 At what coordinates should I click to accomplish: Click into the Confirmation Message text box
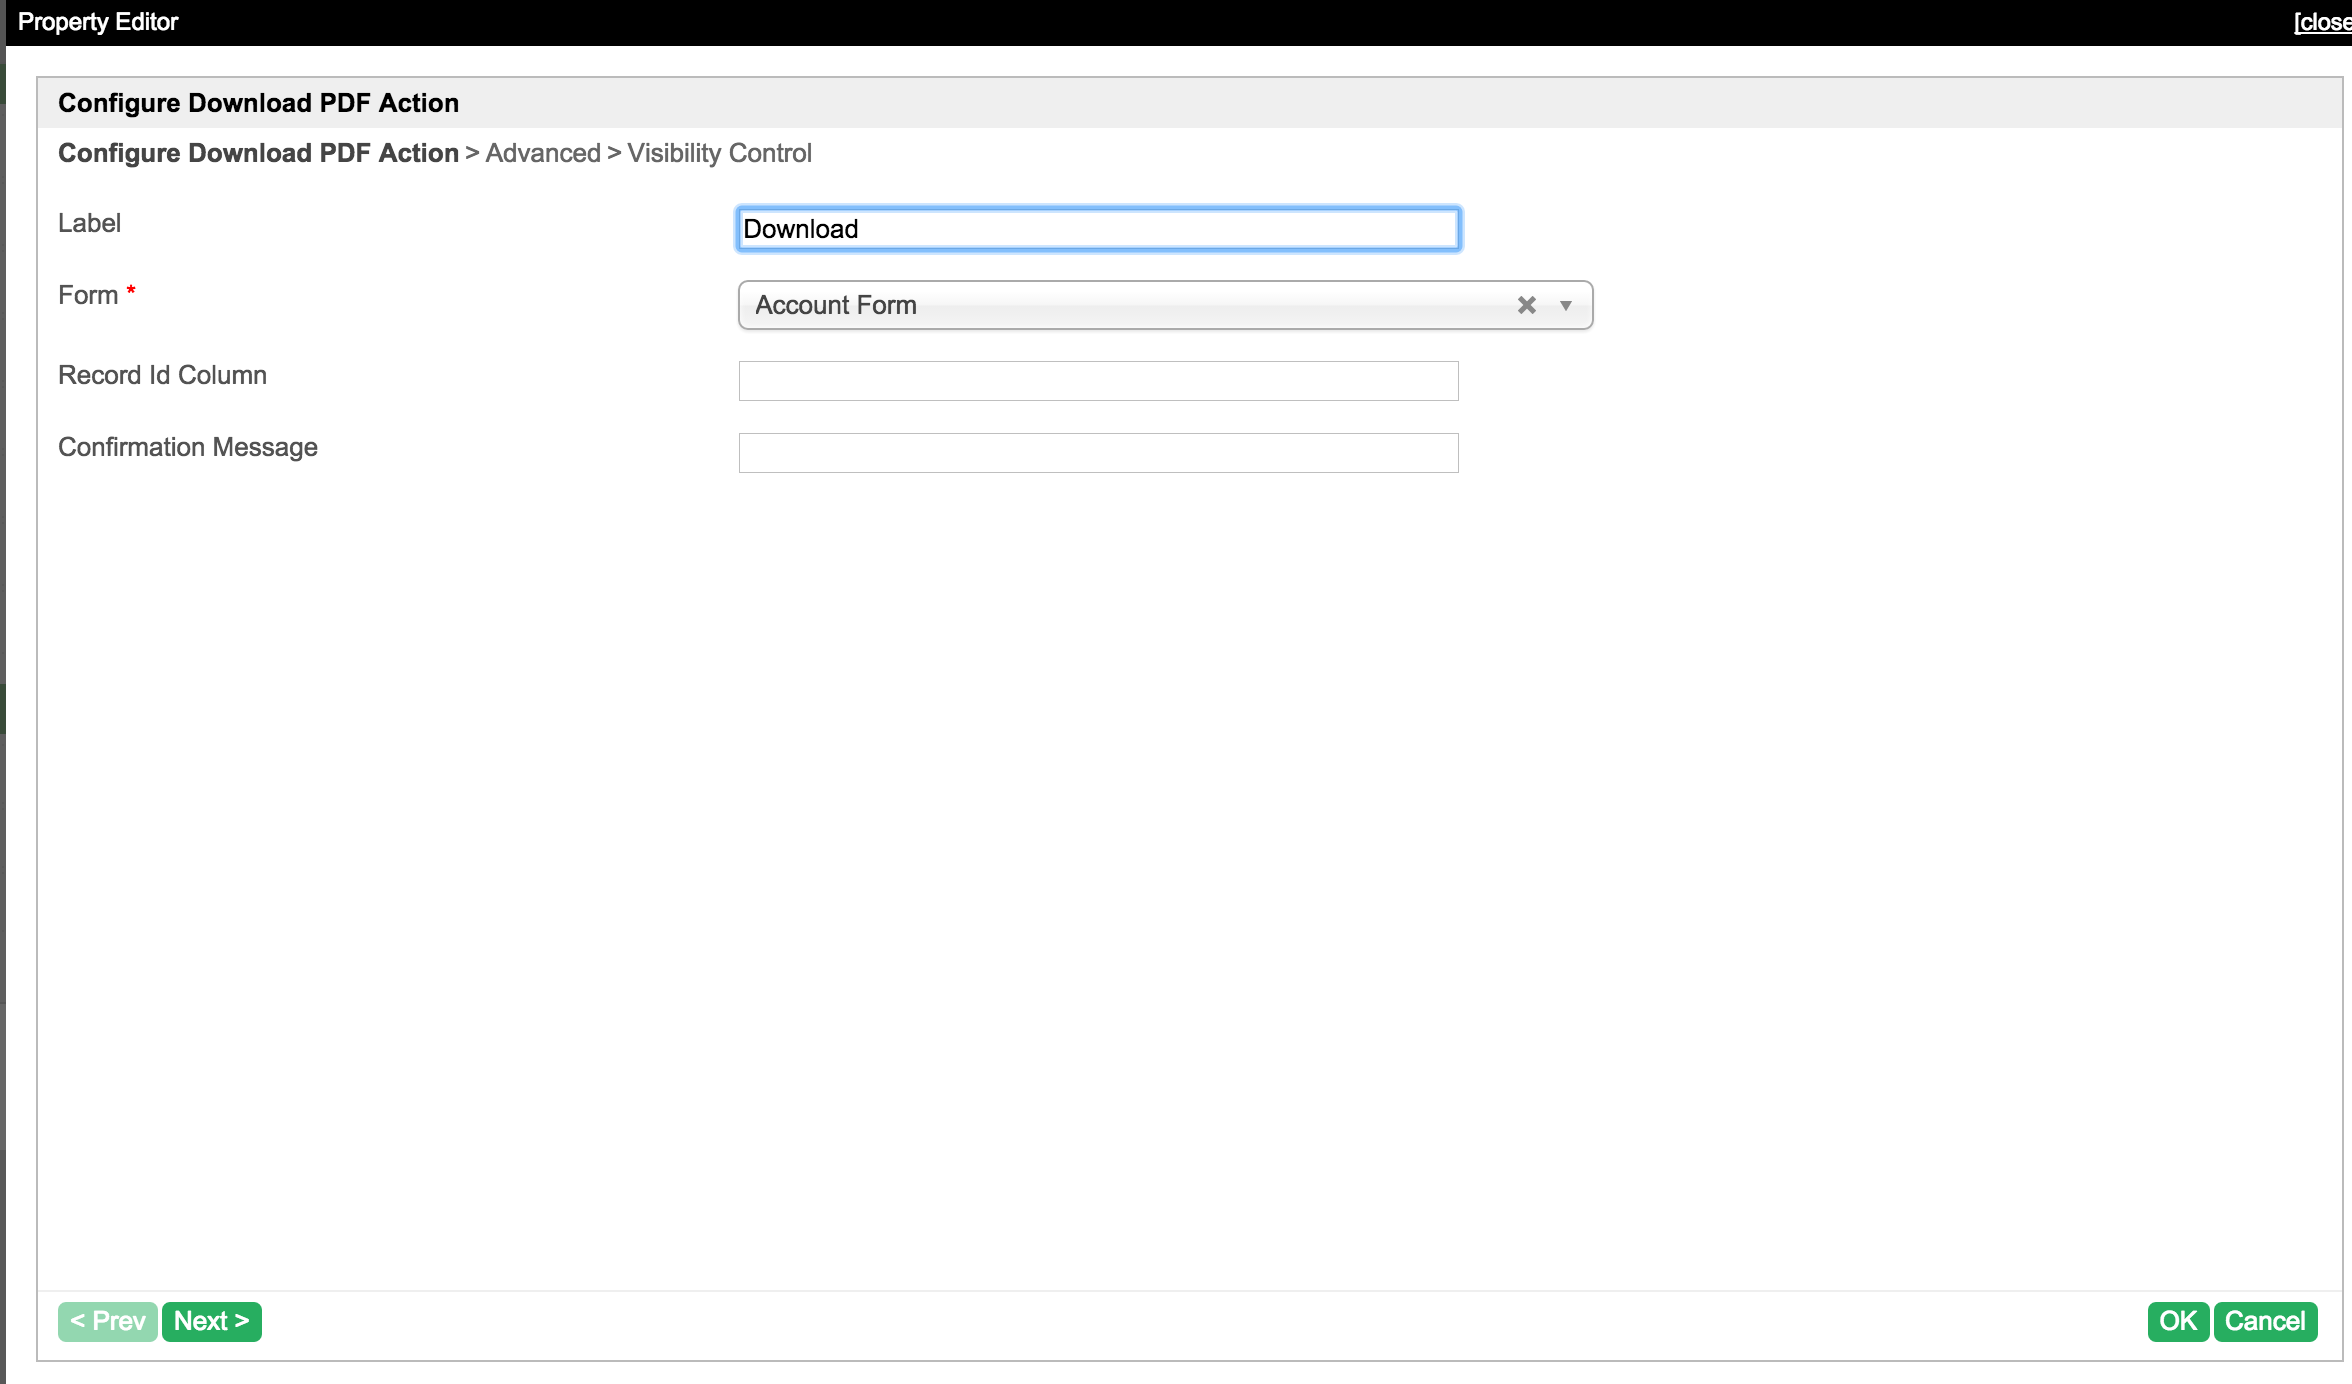(x=1098, y=453)
